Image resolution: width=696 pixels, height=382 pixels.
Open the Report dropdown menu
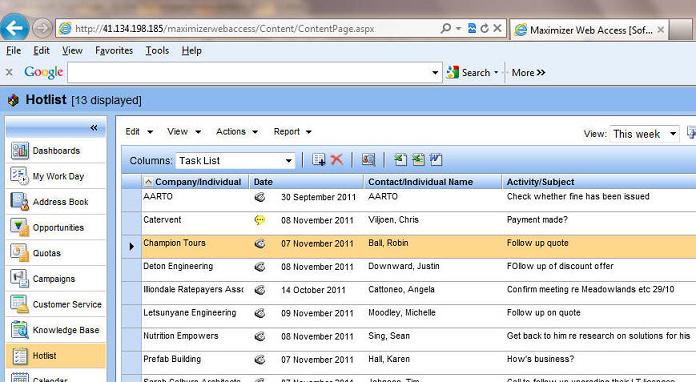[293, 132]
